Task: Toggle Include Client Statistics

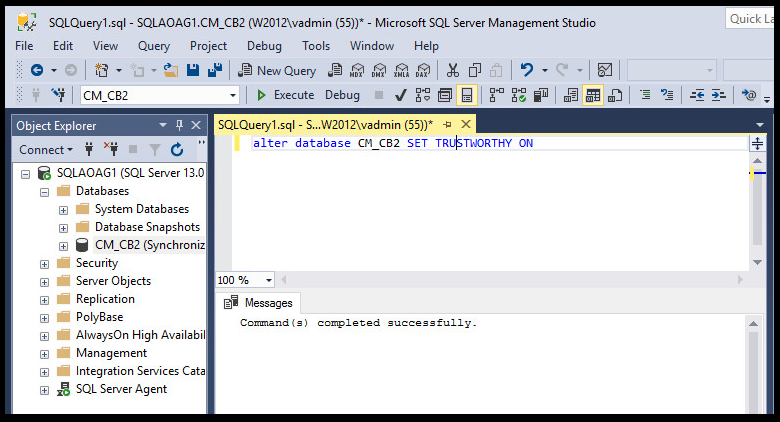Action: point(541,95)
